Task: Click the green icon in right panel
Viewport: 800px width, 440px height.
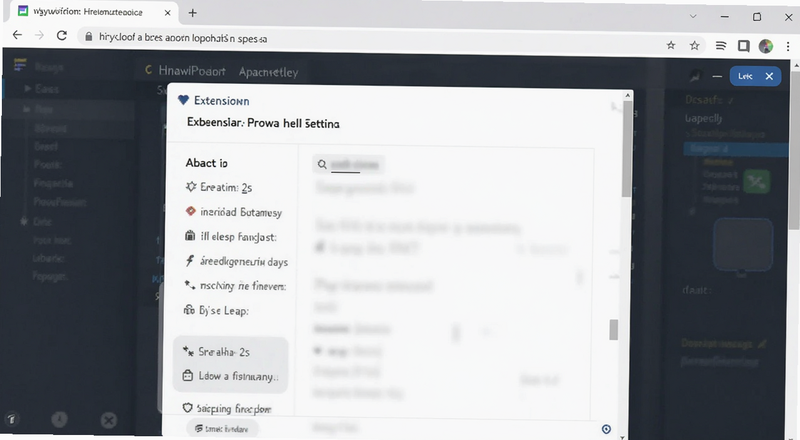Action: tap(757, 181)
